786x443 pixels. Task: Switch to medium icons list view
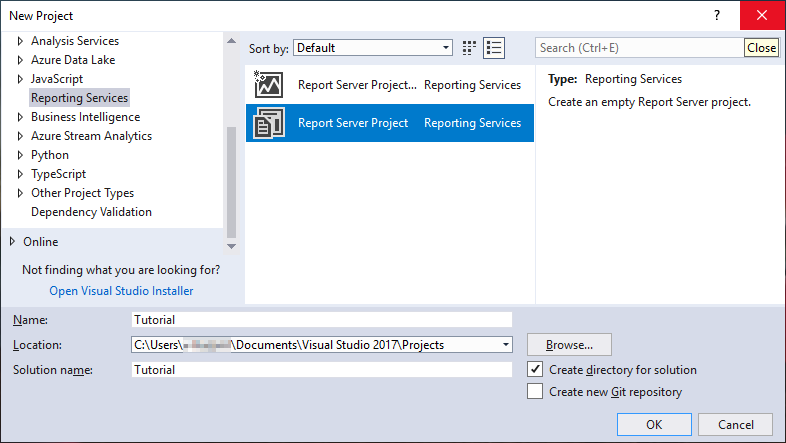tap(494, 48)
